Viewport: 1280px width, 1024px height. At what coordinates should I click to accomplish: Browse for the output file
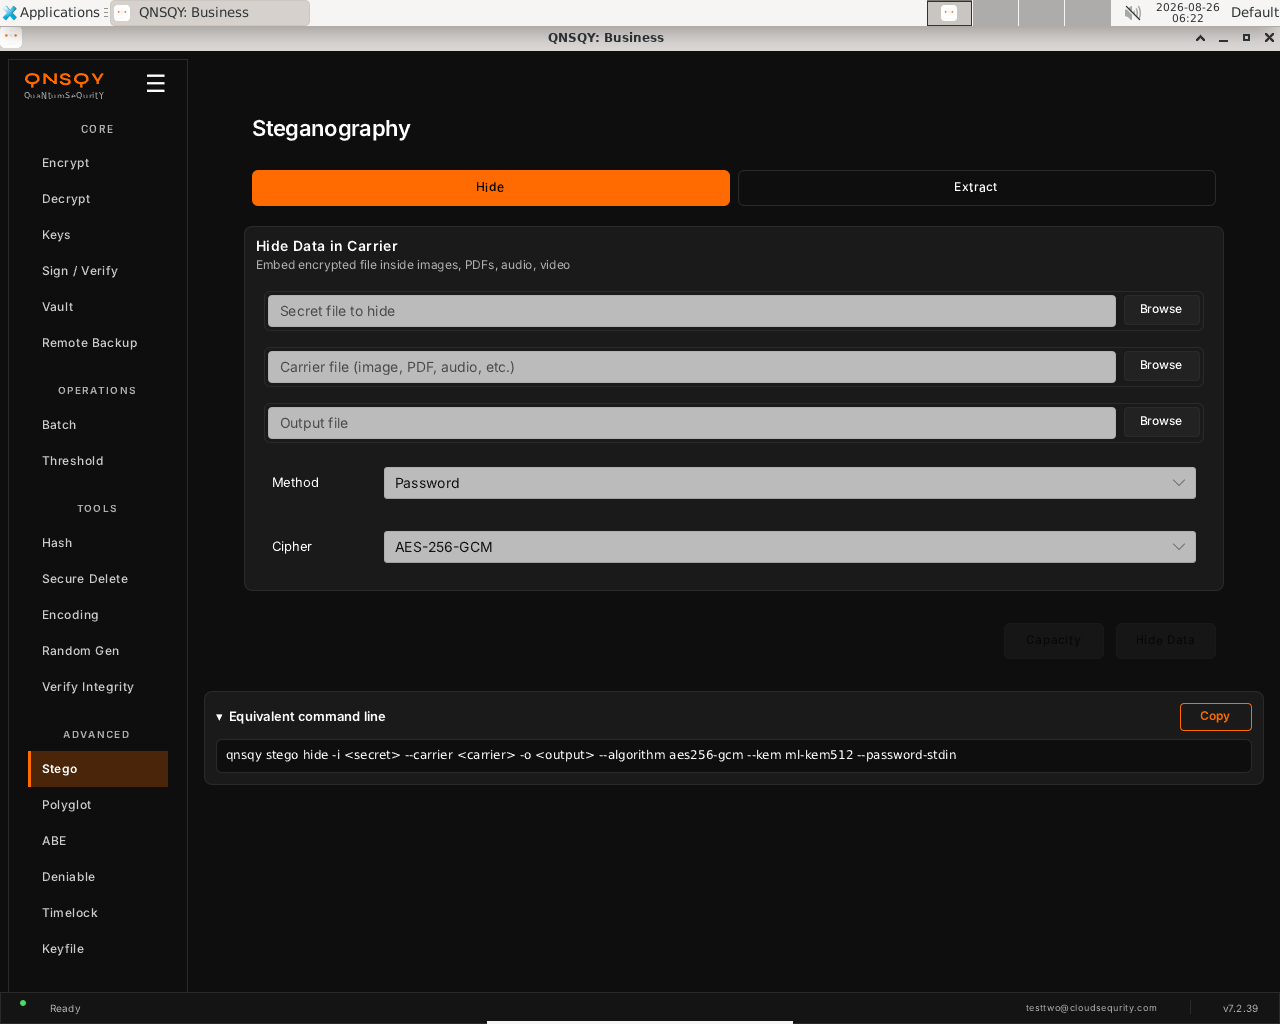[x=1161, y=422]
